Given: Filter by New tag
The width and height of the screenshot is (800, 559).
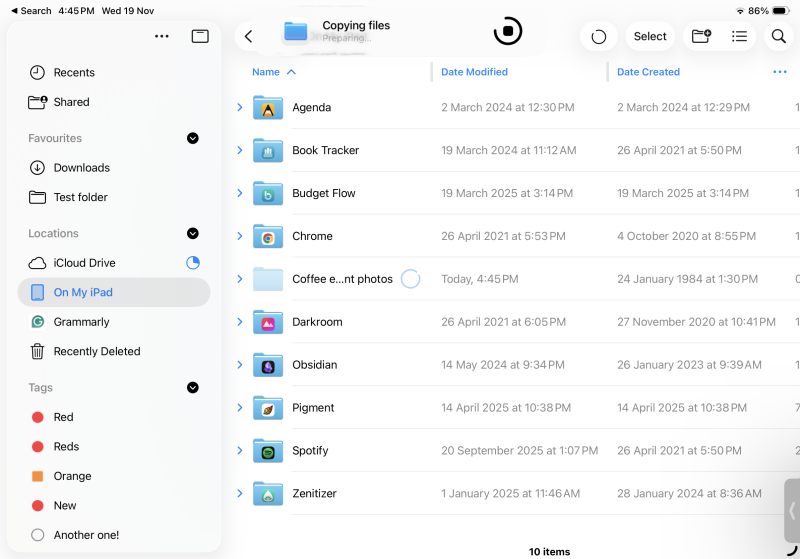Looking at the screenshot, I should tap(114, 505).
